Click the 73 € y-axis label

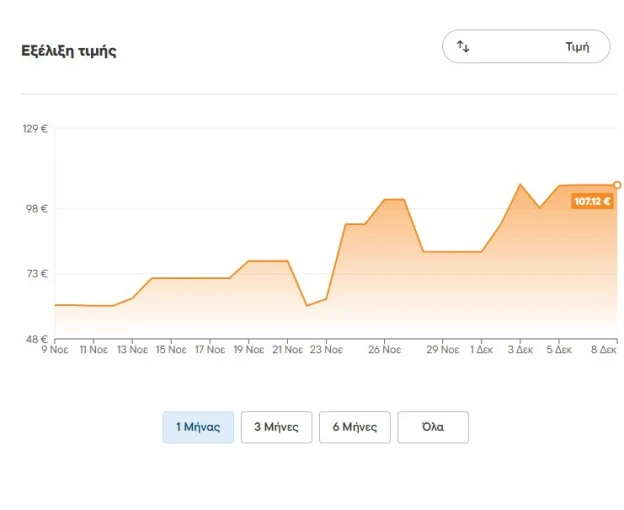point(37,274)
